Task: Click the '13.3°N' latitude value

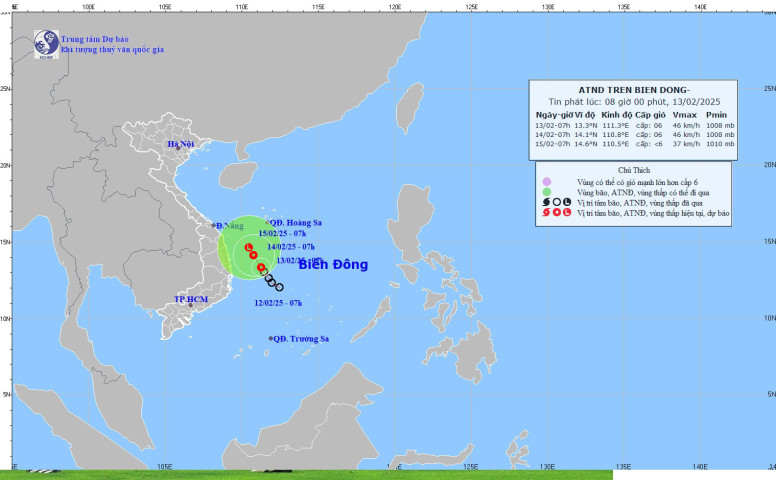Action: click(585, 126)
